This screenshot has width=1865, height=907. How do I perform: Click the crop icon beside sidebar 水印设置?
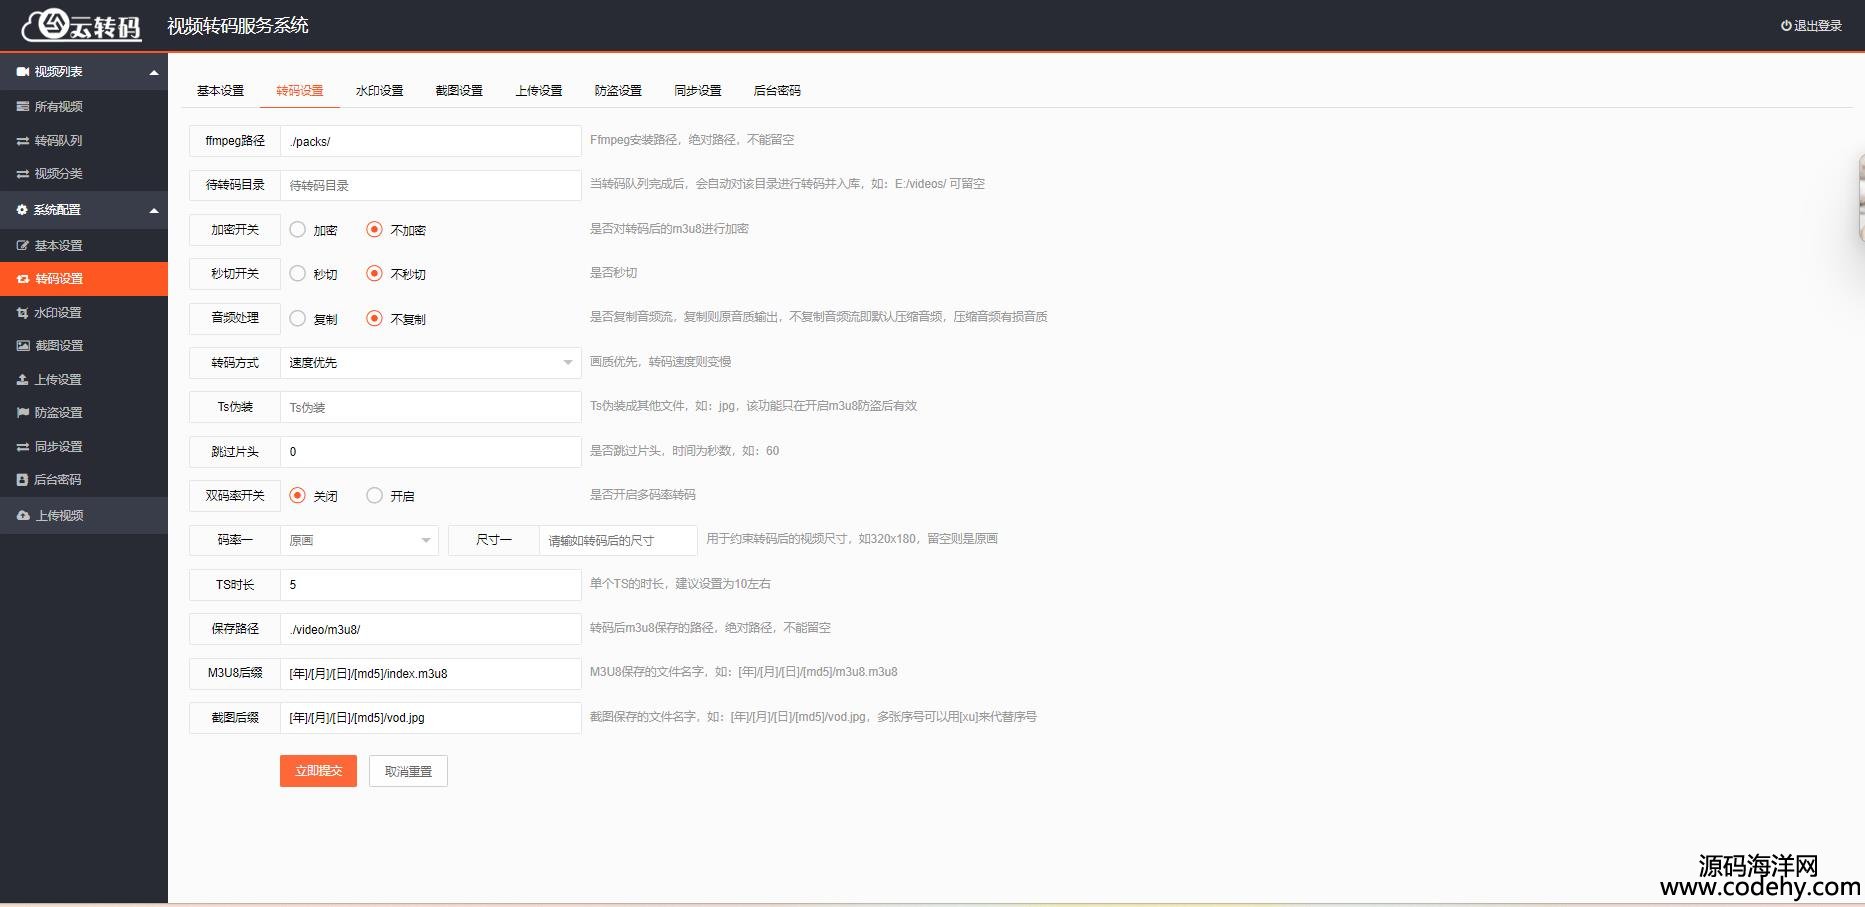tap(22, 313)
